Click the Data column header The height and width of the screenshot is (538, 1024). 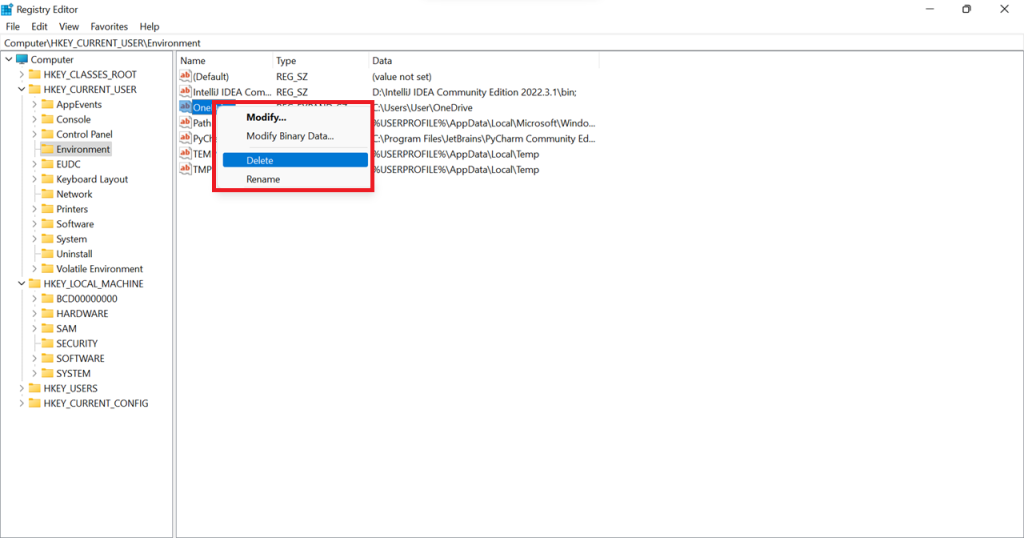[x=484, y=61]
